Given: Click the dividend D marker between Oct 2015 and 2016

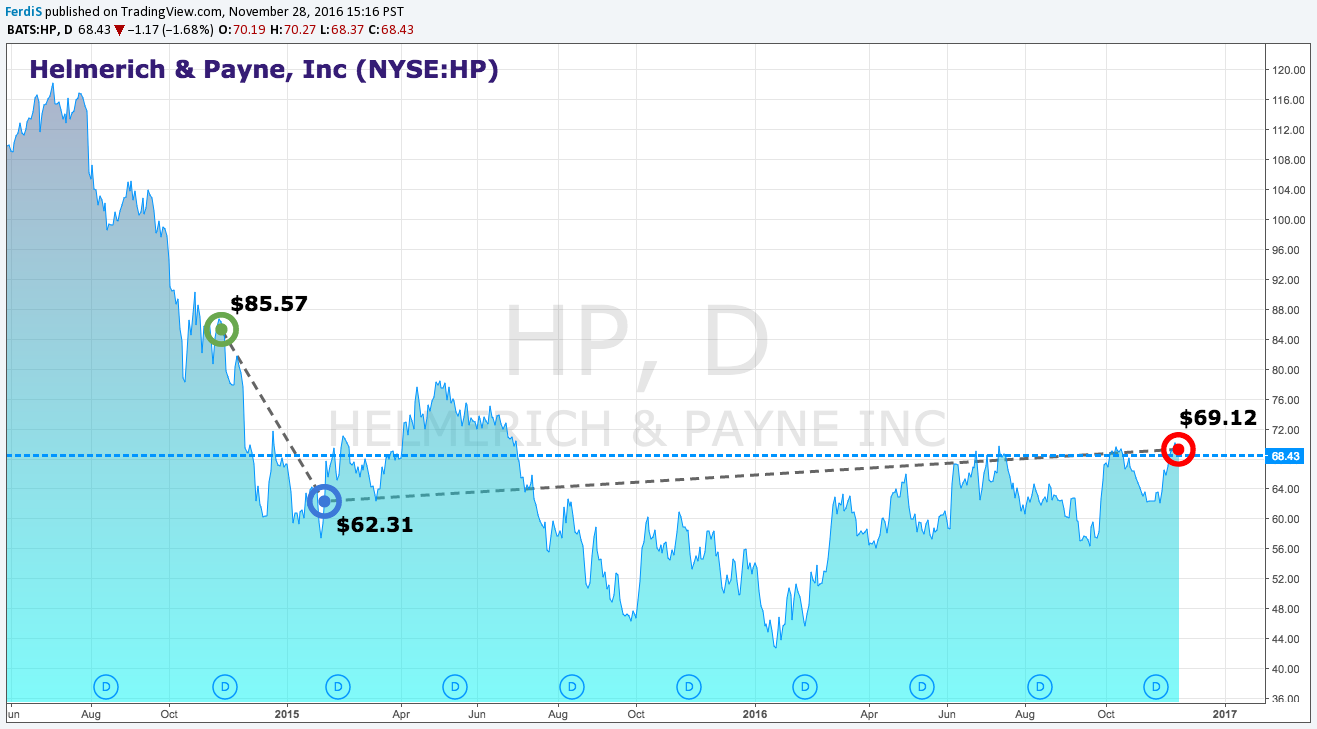Looking at the screenshot, I should [689, 686].
